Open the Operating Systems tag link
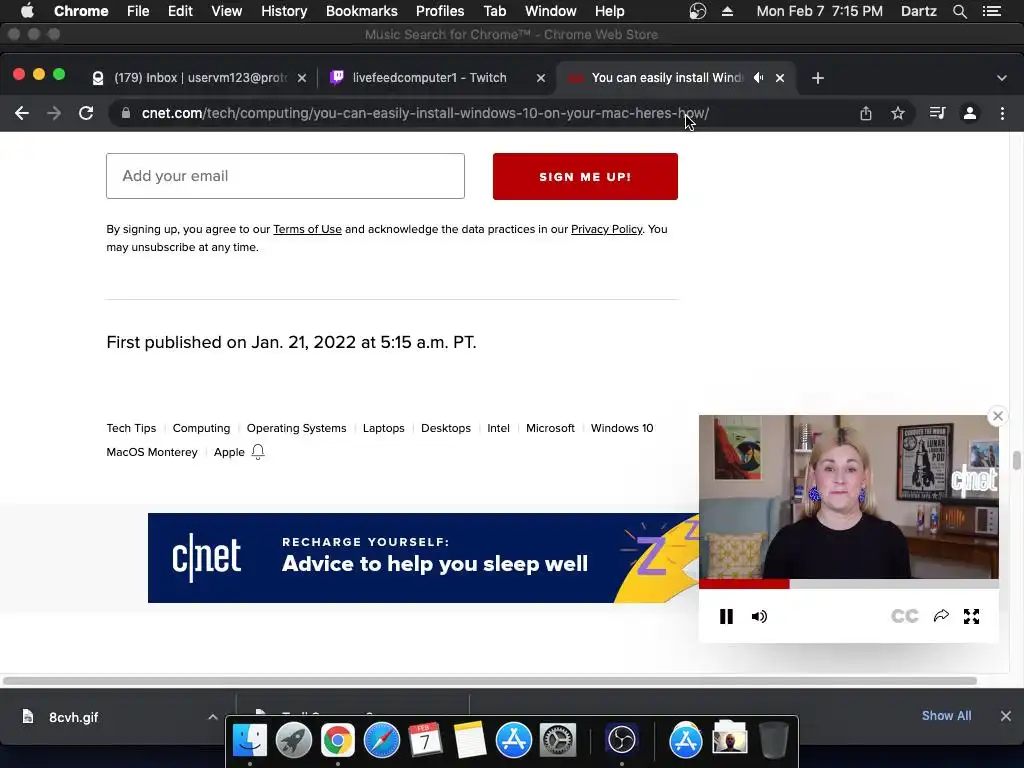 [296, 428]
